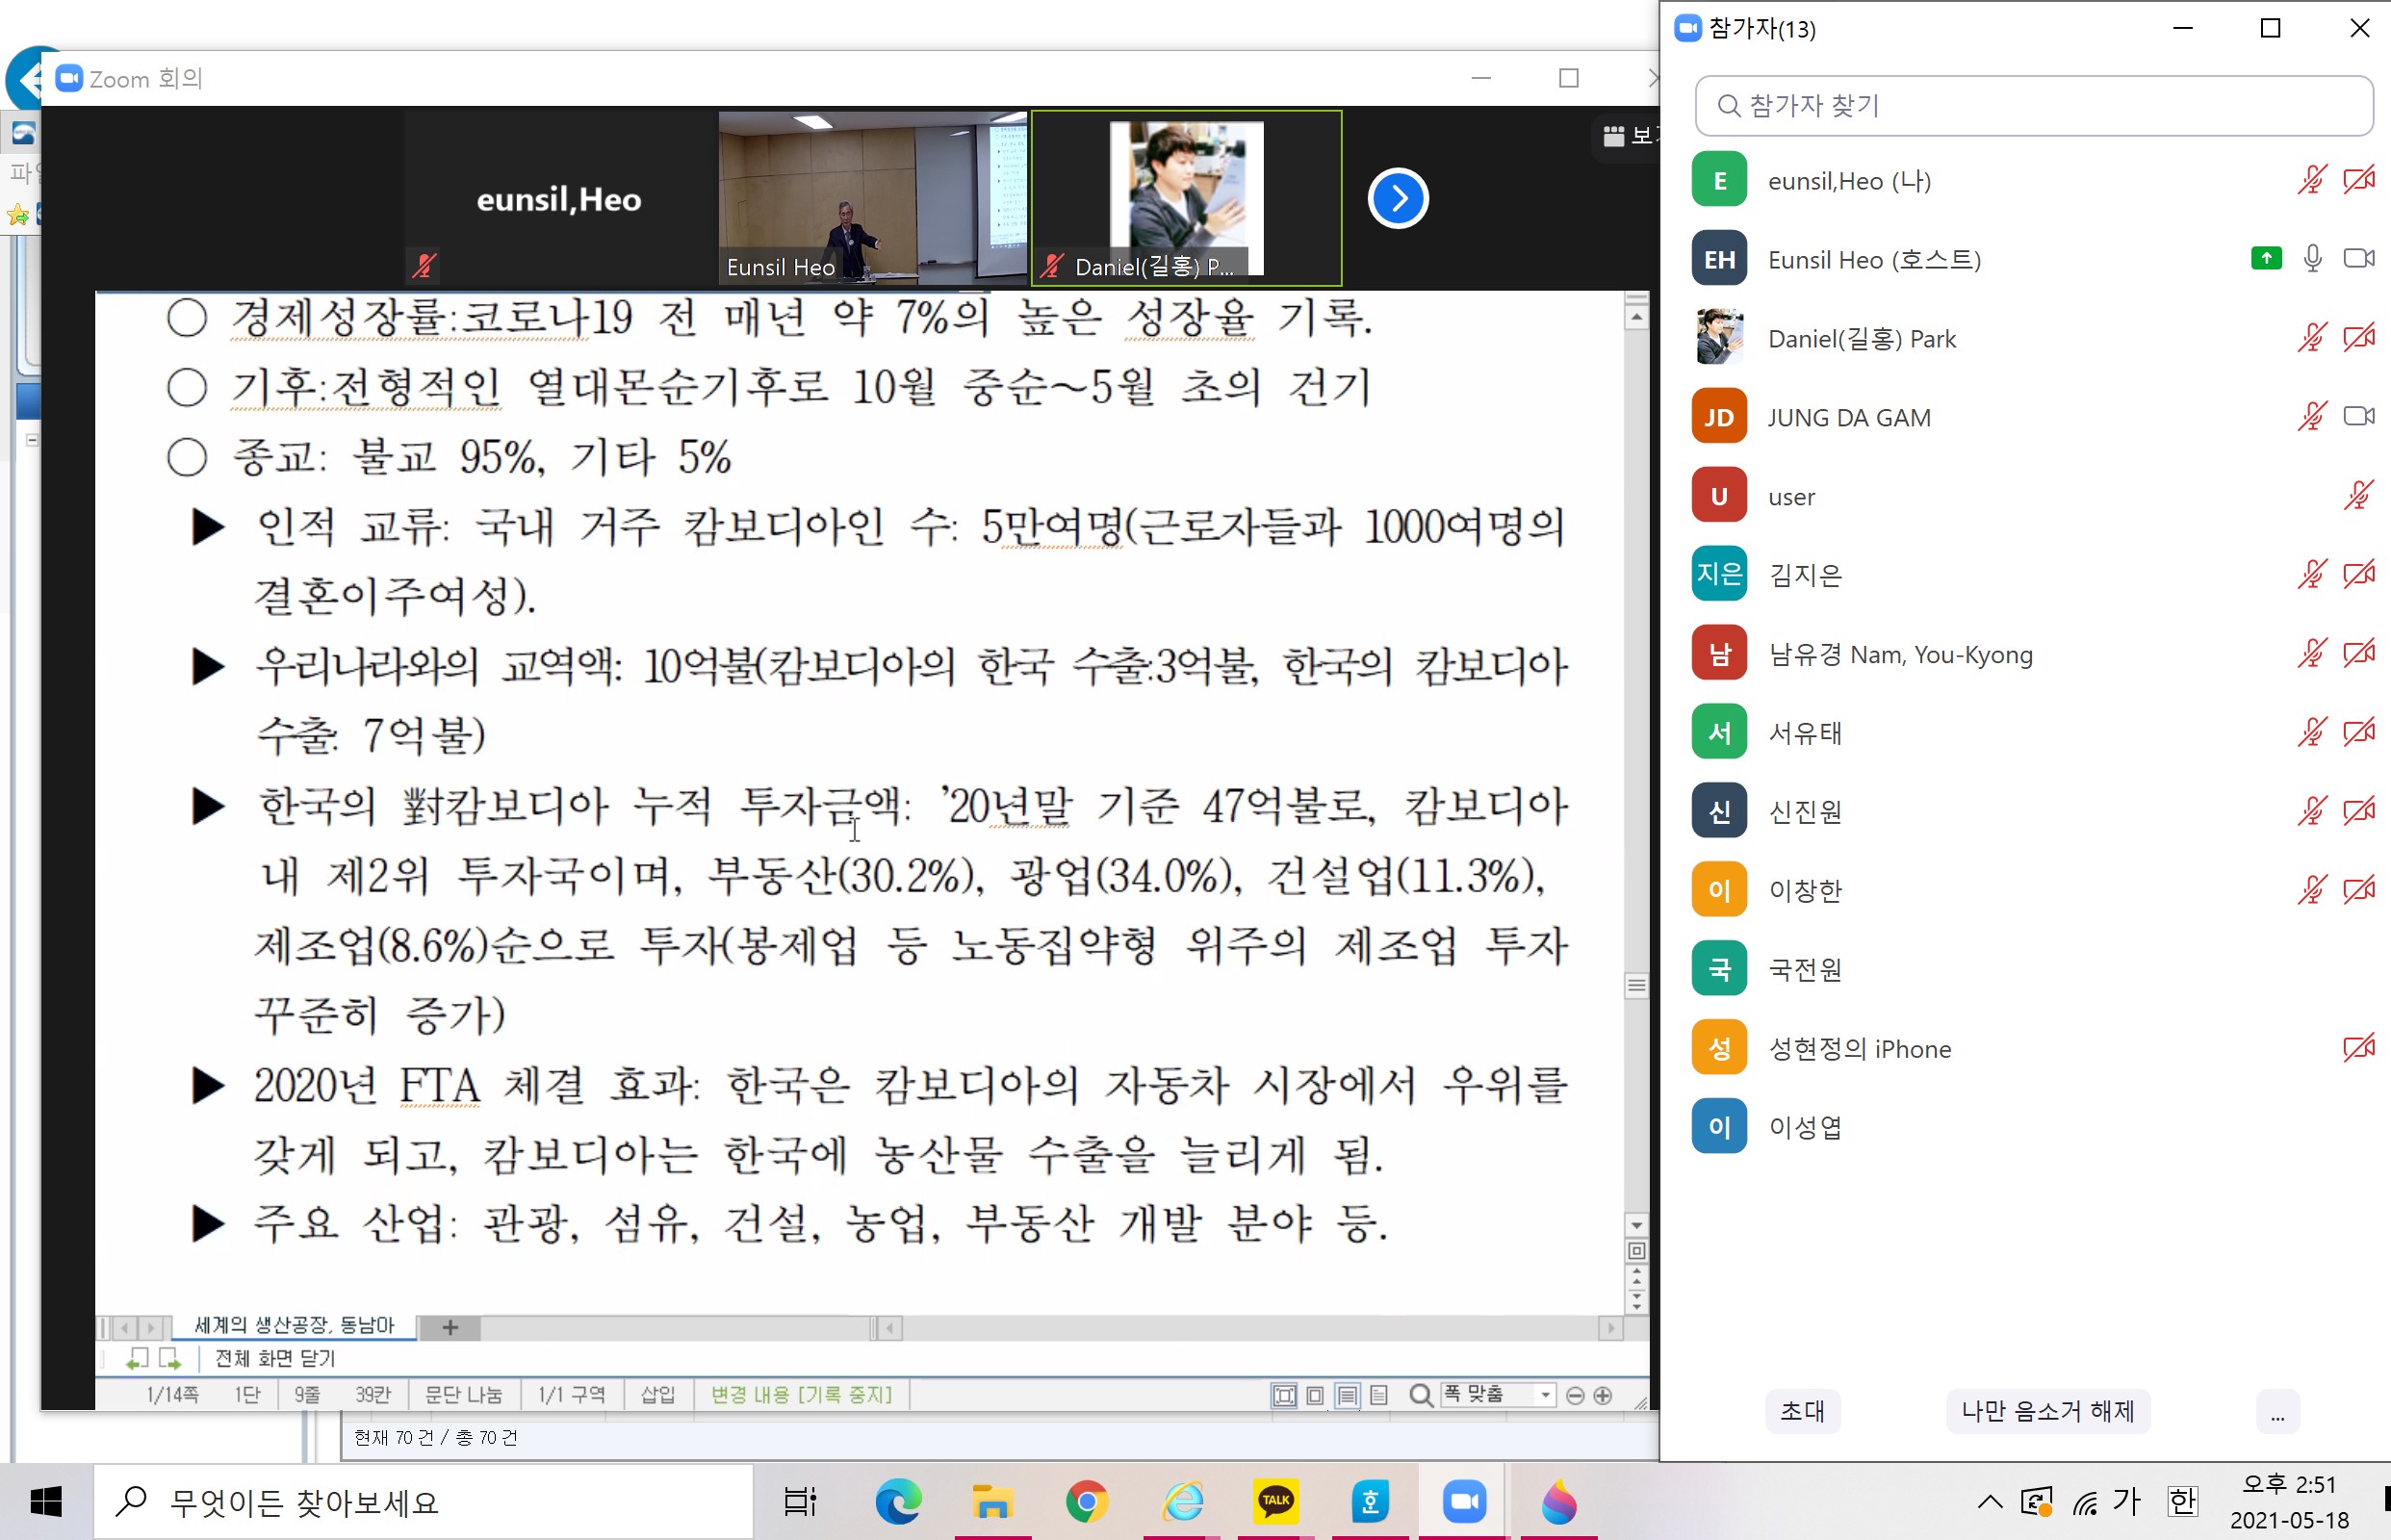Open the zoom level 폭 맞춤 dropdown

click(x=1546, y=1395)
